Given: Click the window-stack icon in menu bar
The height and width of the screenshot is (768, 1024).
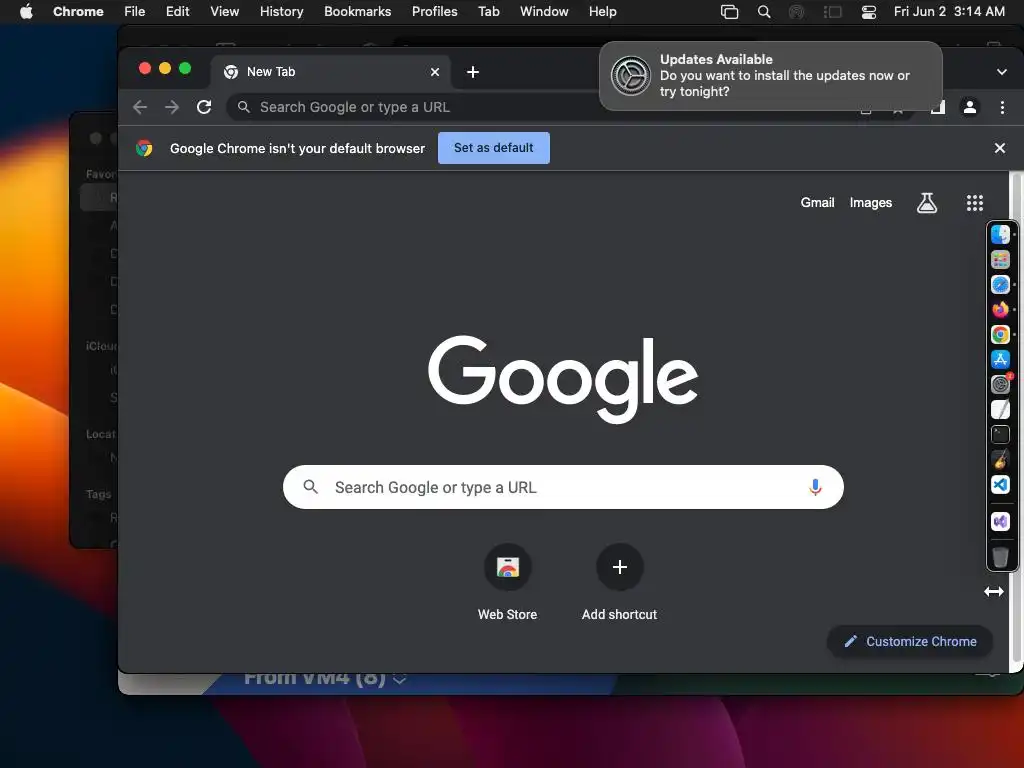Looking at the screenshot, I should point(729,12).
